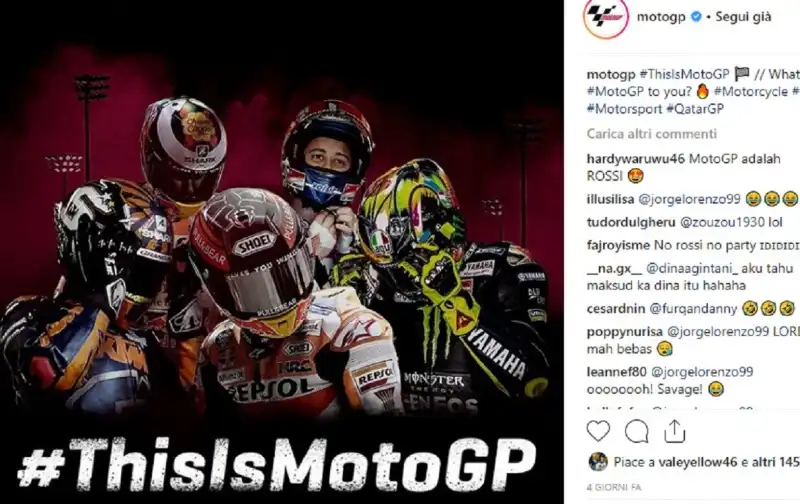Open #QatarGP hashtag link
The image size is (800, 504).
pos(695,109)
